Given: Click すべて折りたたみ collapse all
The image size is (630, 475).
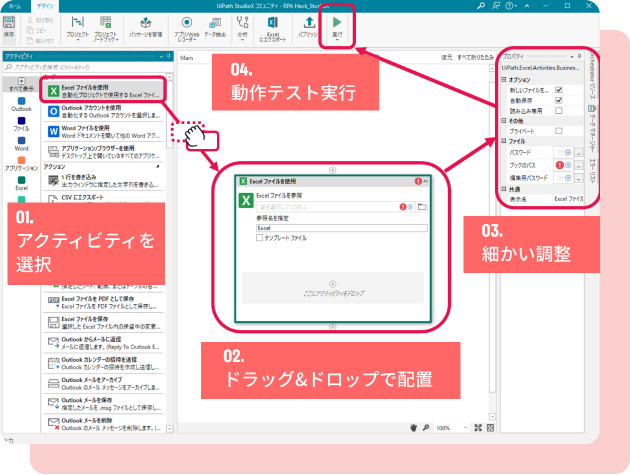Looking at the screenshot, I should click(475, 57).
